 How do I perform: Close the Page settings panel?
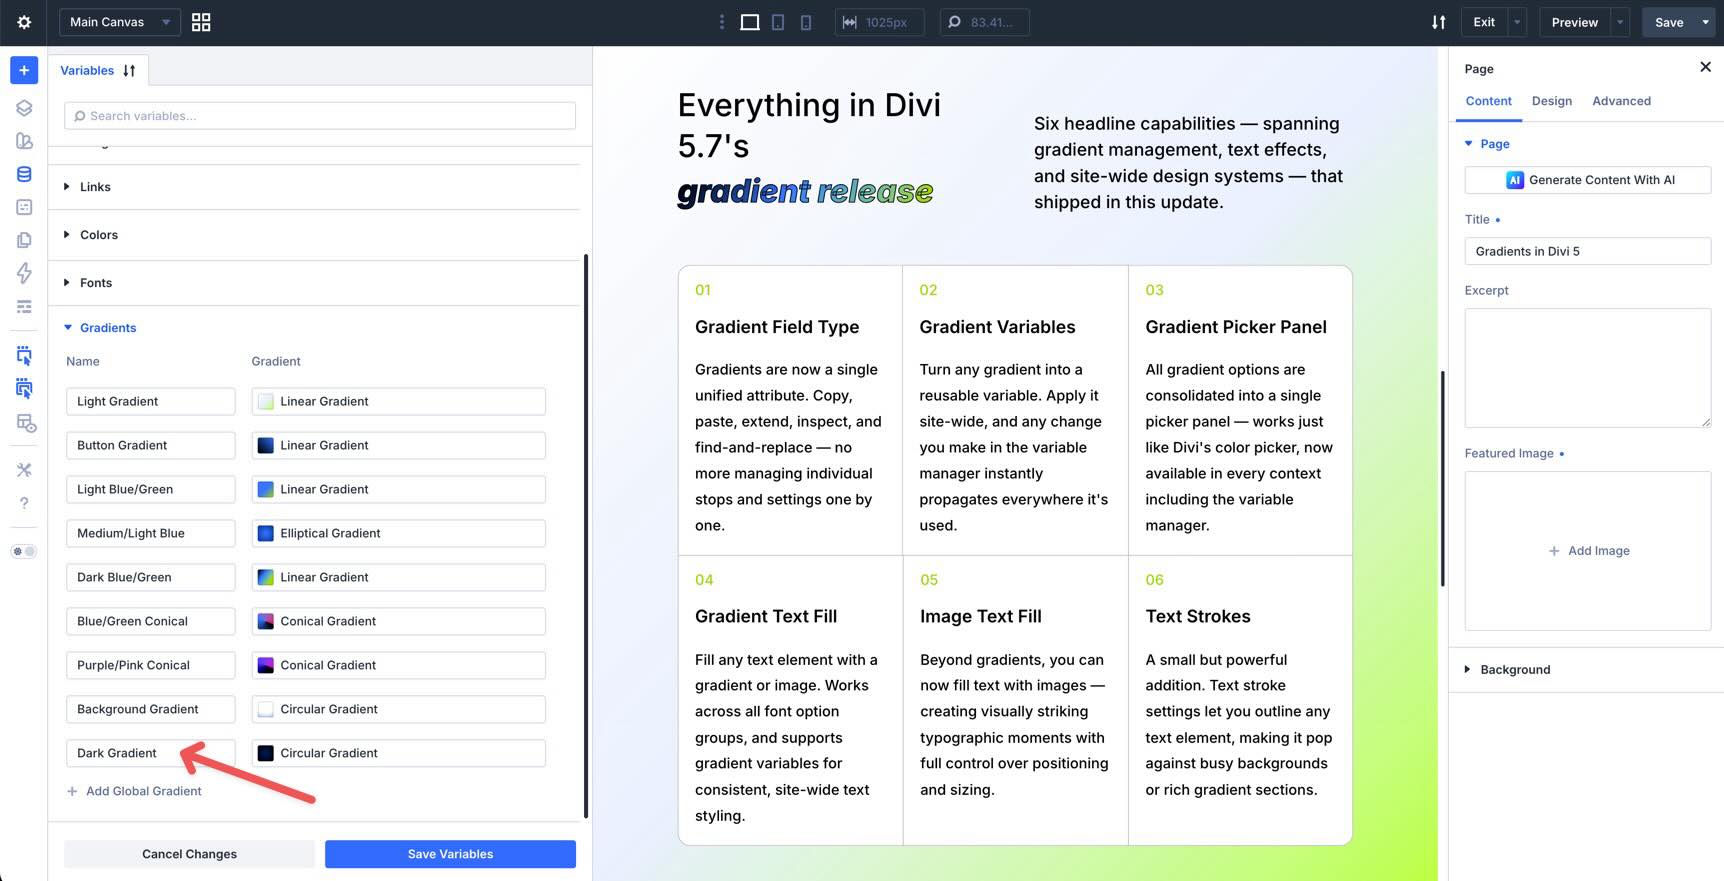coord(1705,67)
